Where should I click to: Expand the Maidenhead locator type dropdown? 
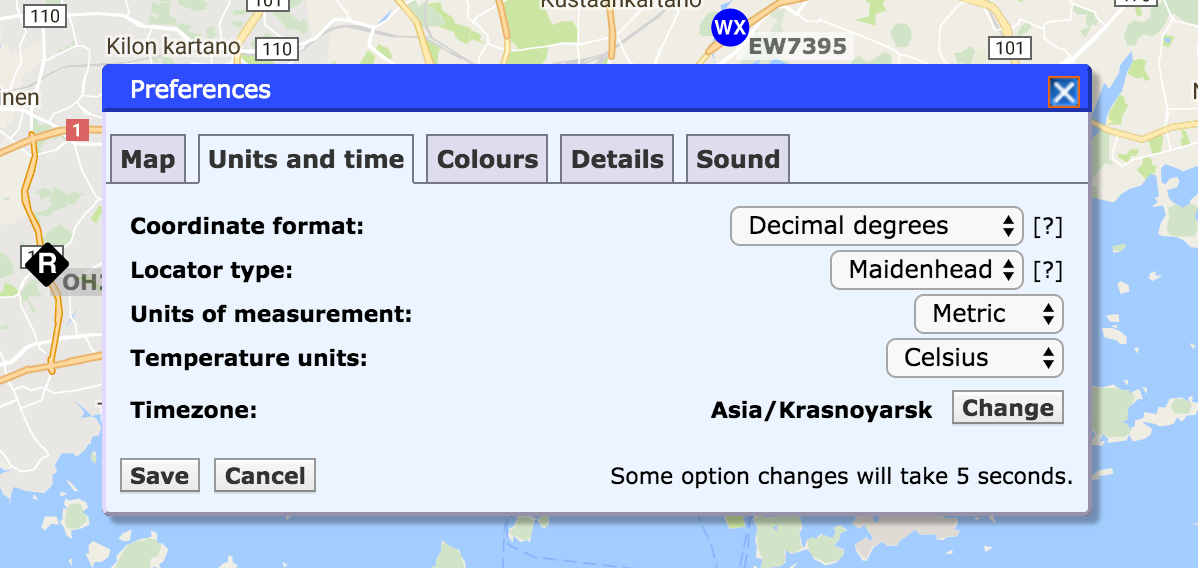point(927,270)
